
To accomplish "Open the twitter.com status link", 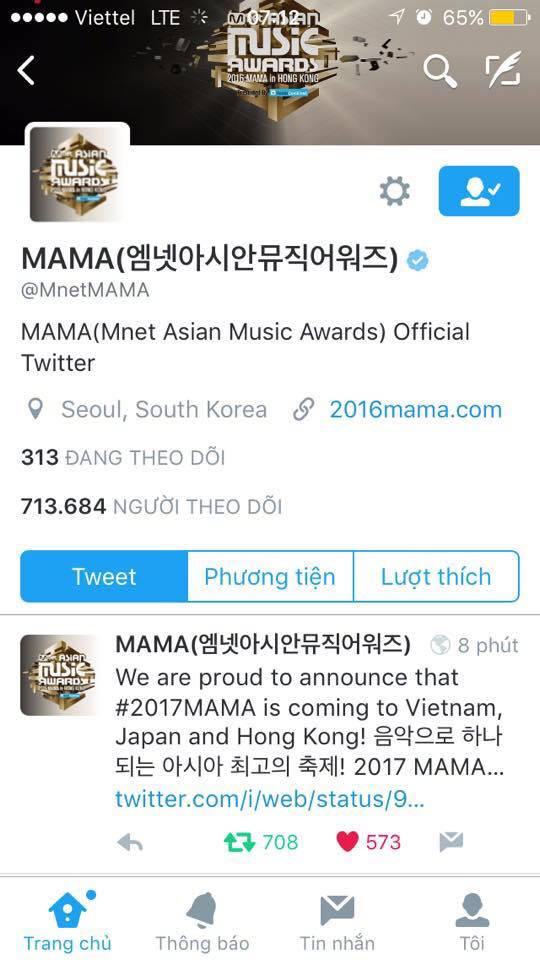I will click(x=269, y=800).
